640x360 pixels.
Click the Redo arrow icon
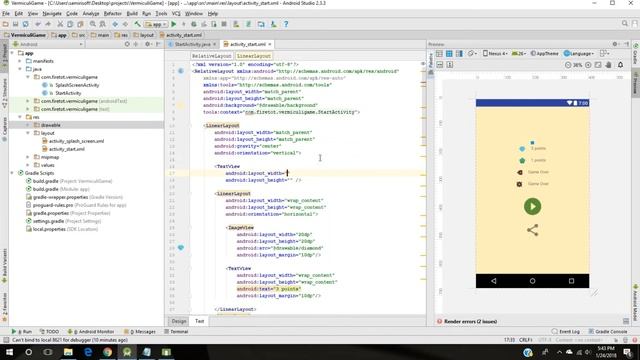tap(48, 24)
